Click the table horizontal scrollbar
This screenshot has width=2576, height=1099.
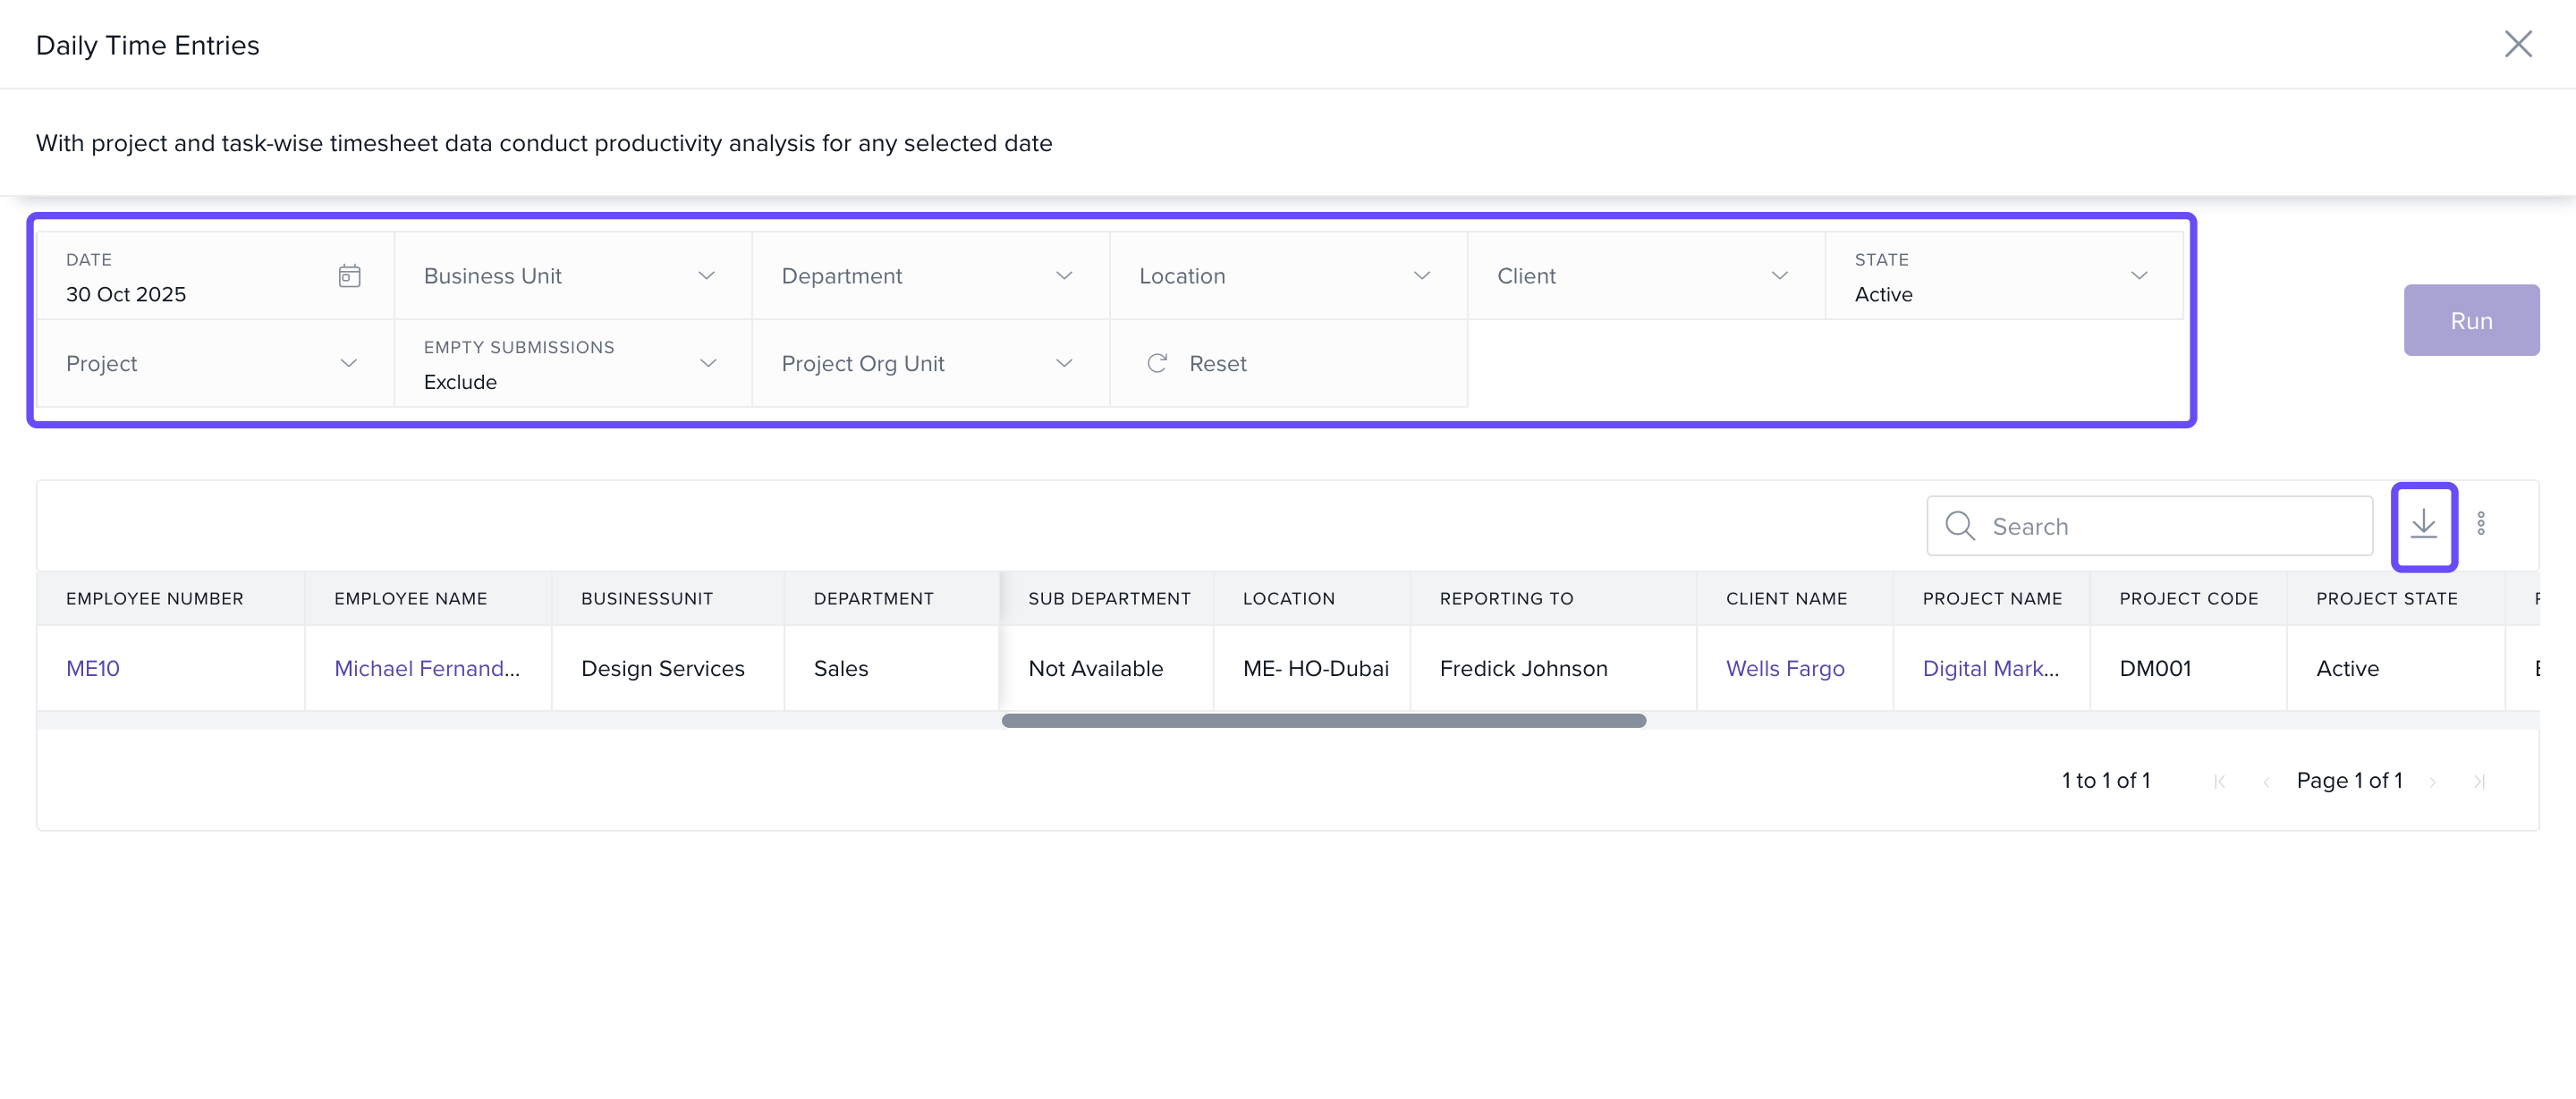[1323, 721]
